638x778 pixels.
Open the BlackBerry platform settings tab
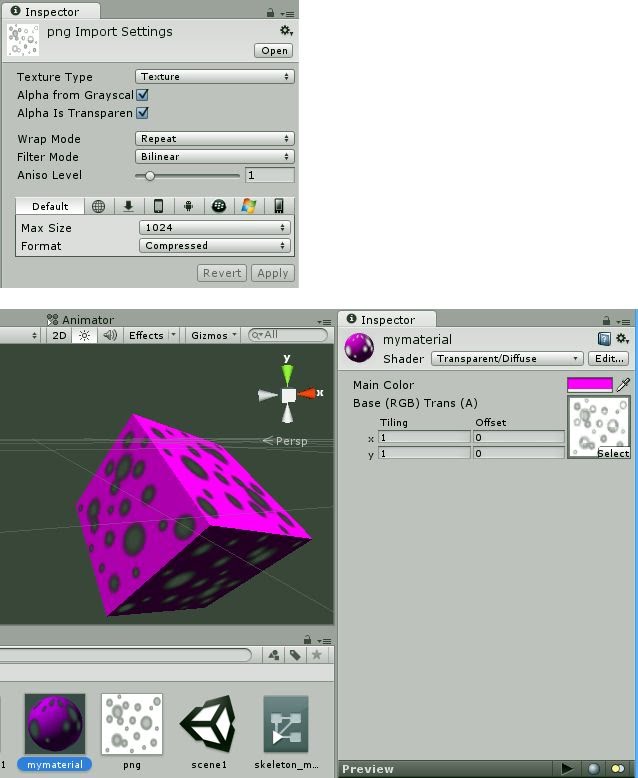pyautogui.click(x=218, y=207)
